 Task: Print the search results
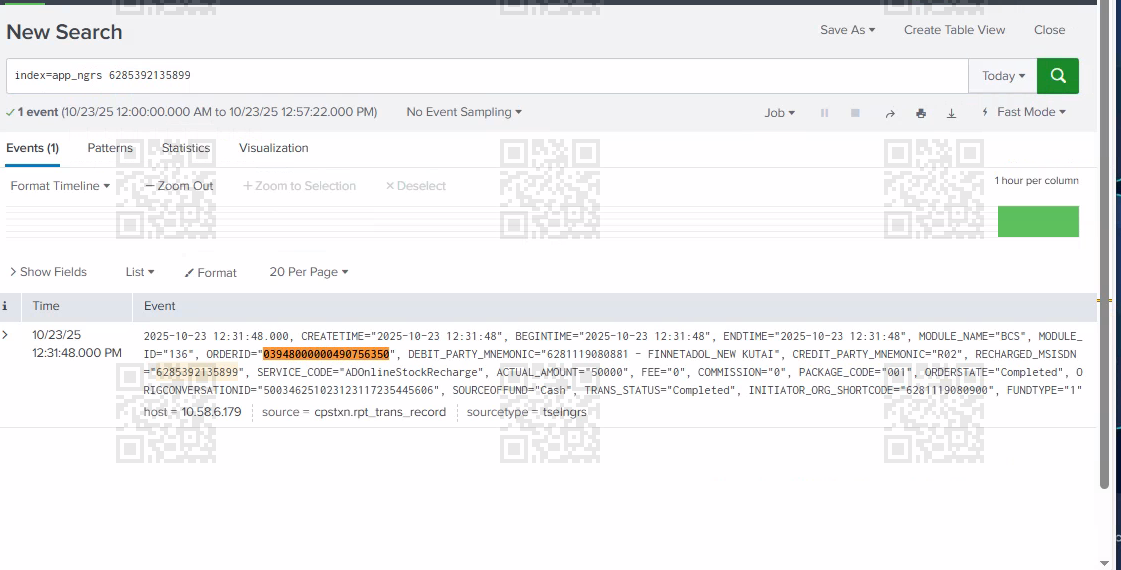click(x=921, y=113)
